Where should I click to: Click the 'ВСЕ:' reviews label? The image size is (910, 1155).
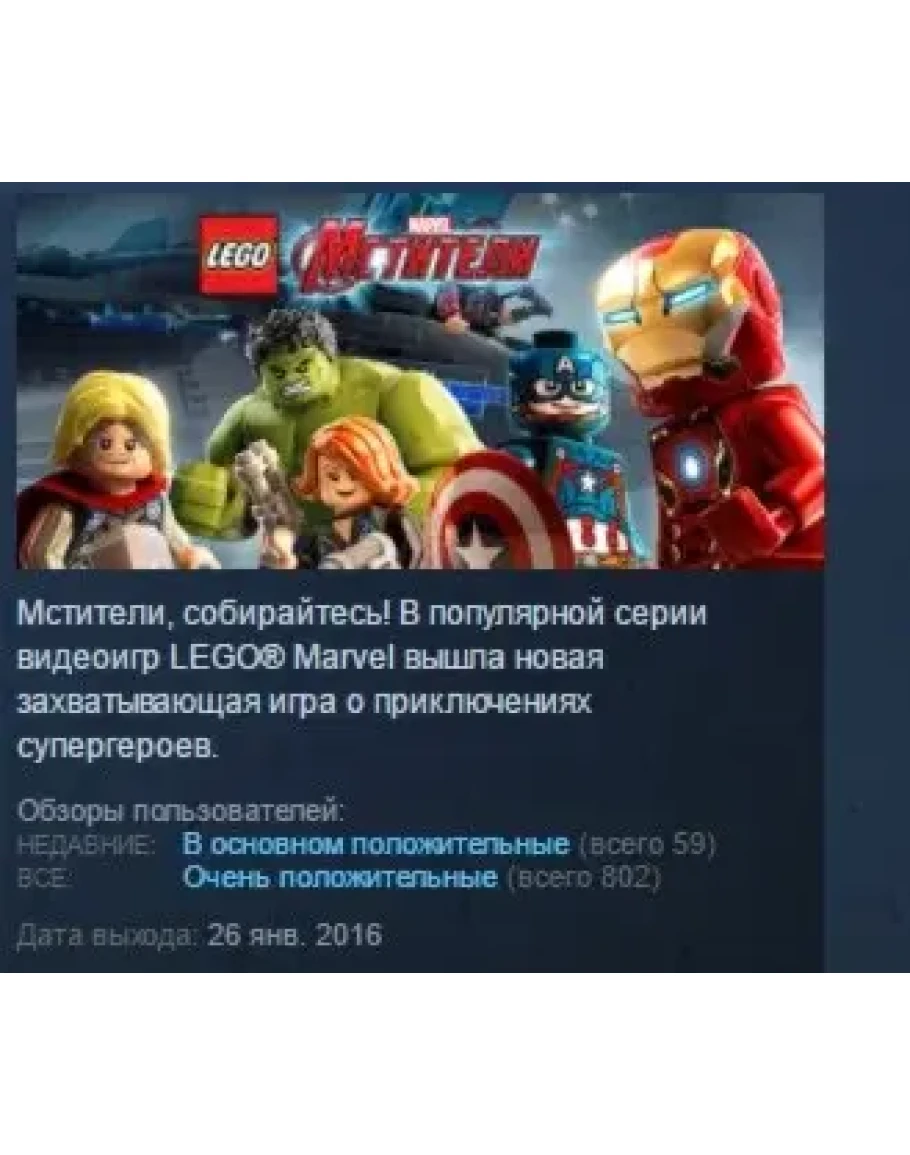43,879
